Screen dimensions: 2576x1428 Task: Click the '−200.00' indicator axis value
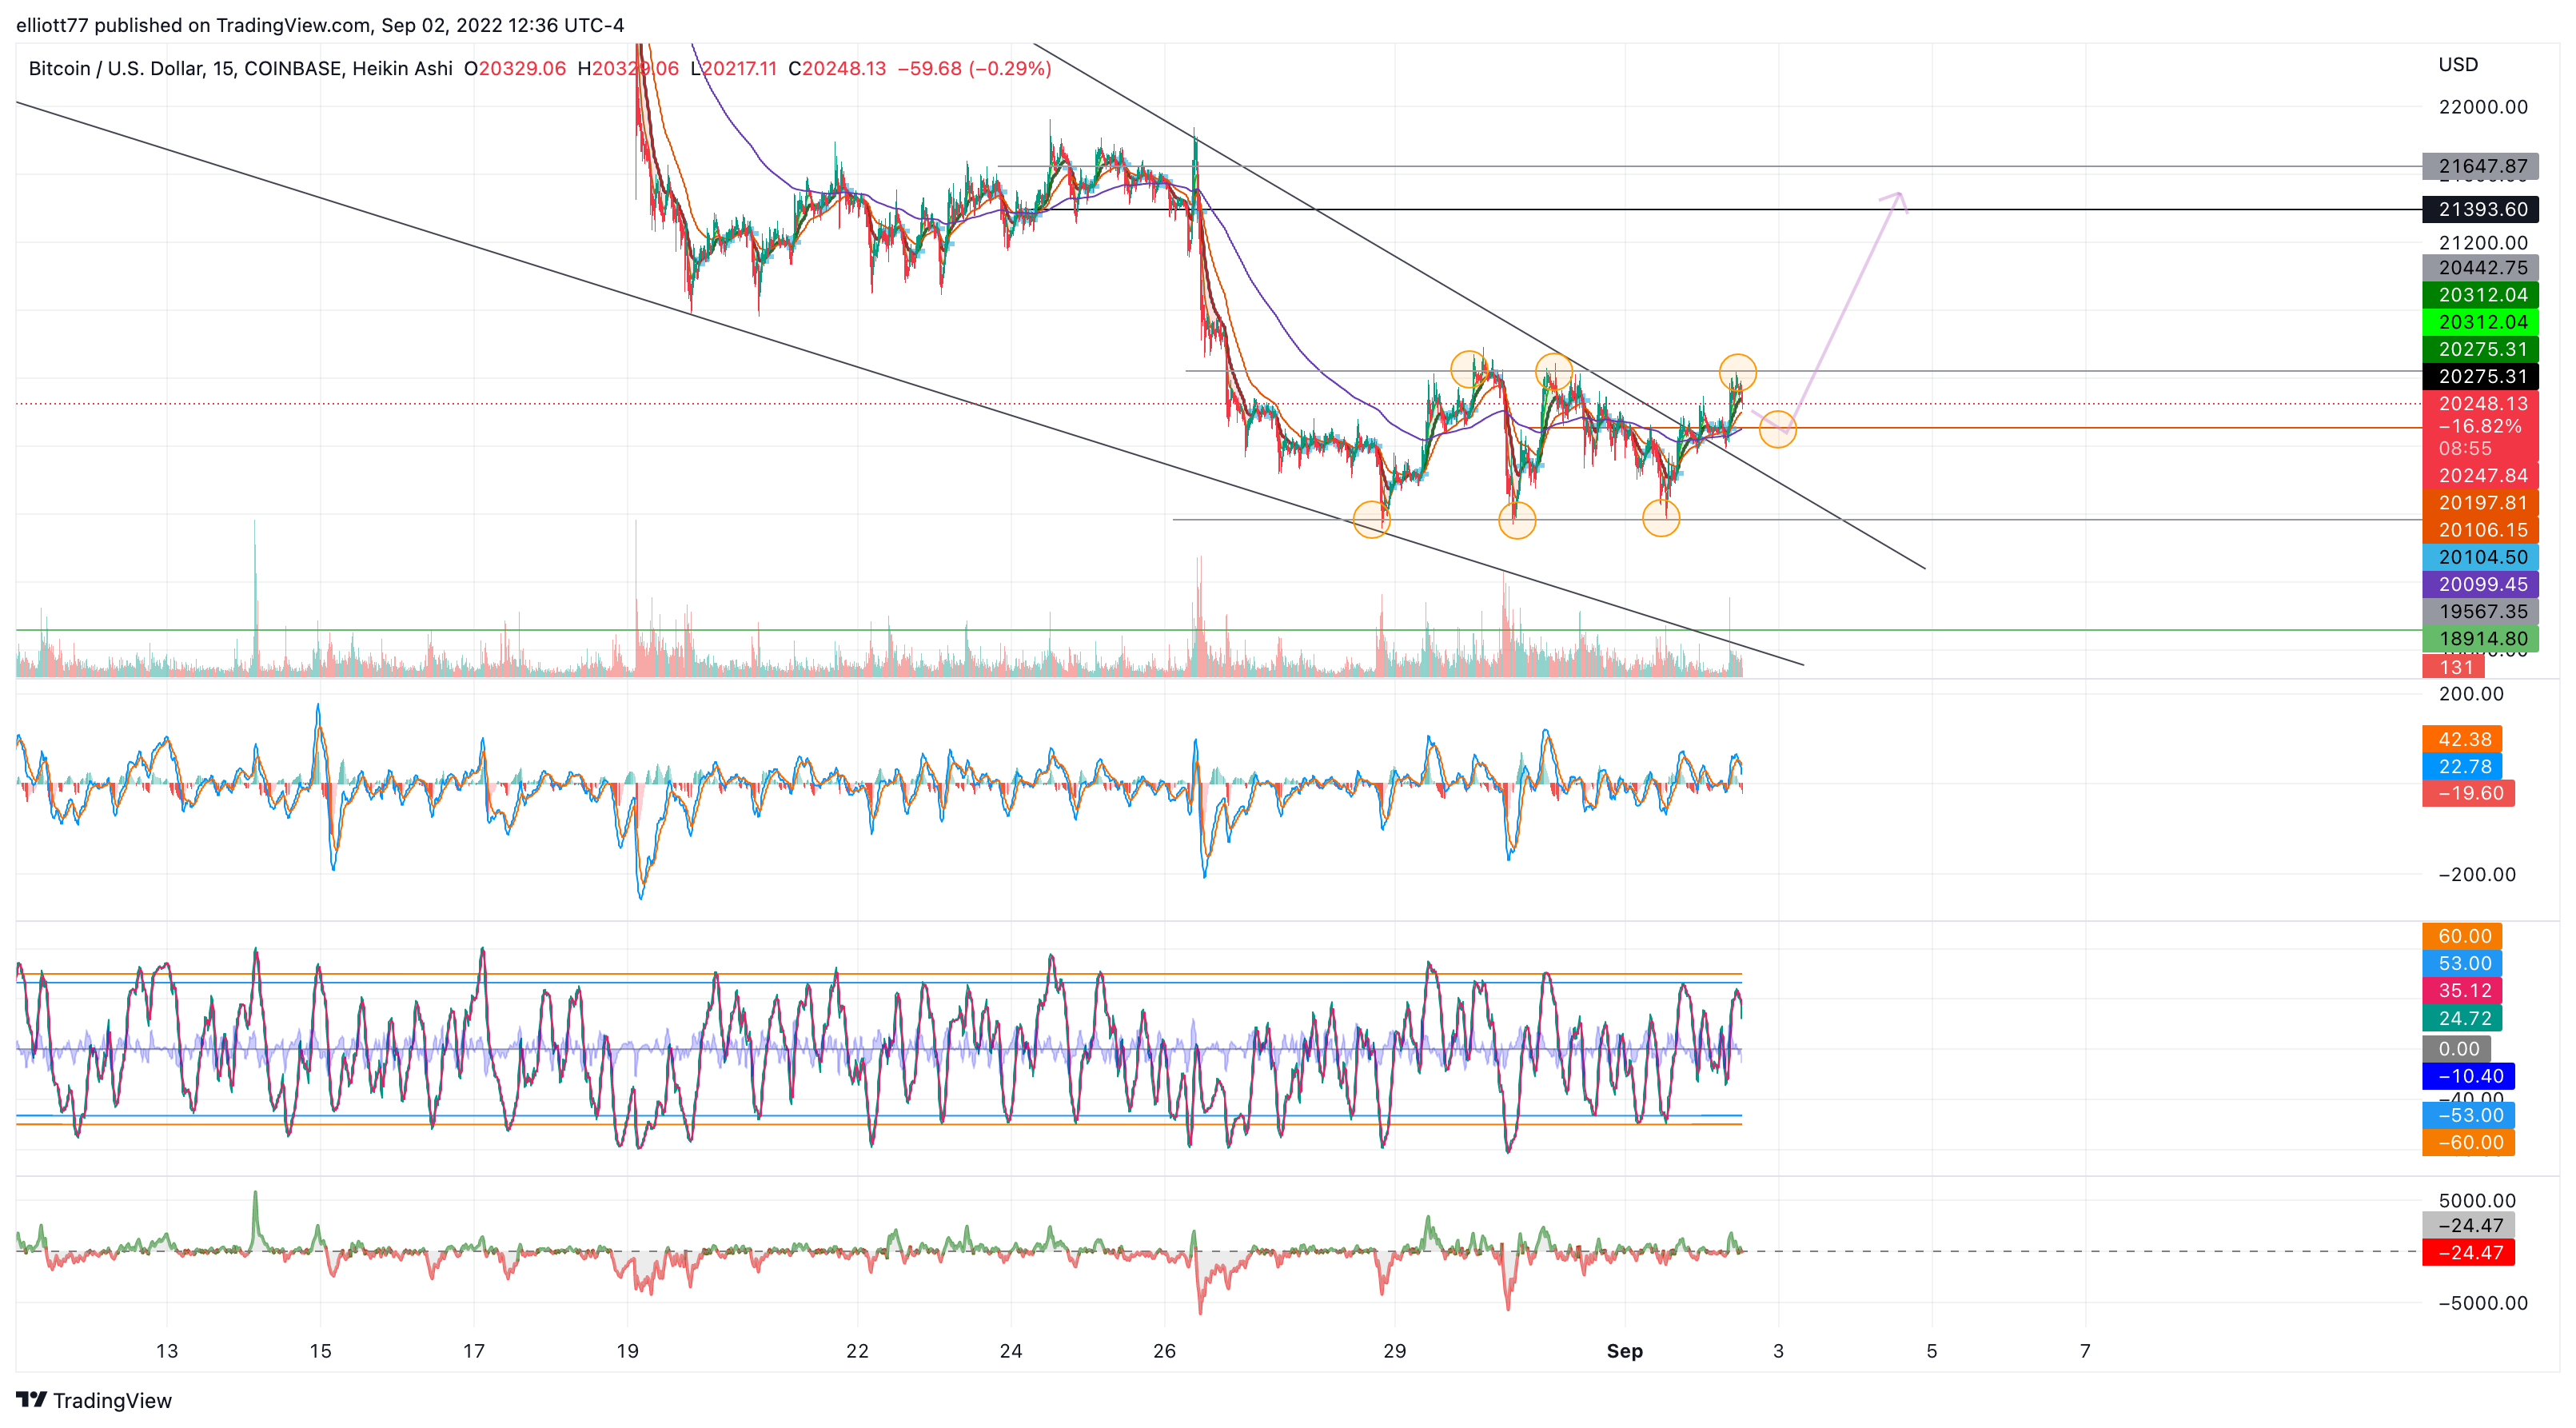coord(2476,874)
